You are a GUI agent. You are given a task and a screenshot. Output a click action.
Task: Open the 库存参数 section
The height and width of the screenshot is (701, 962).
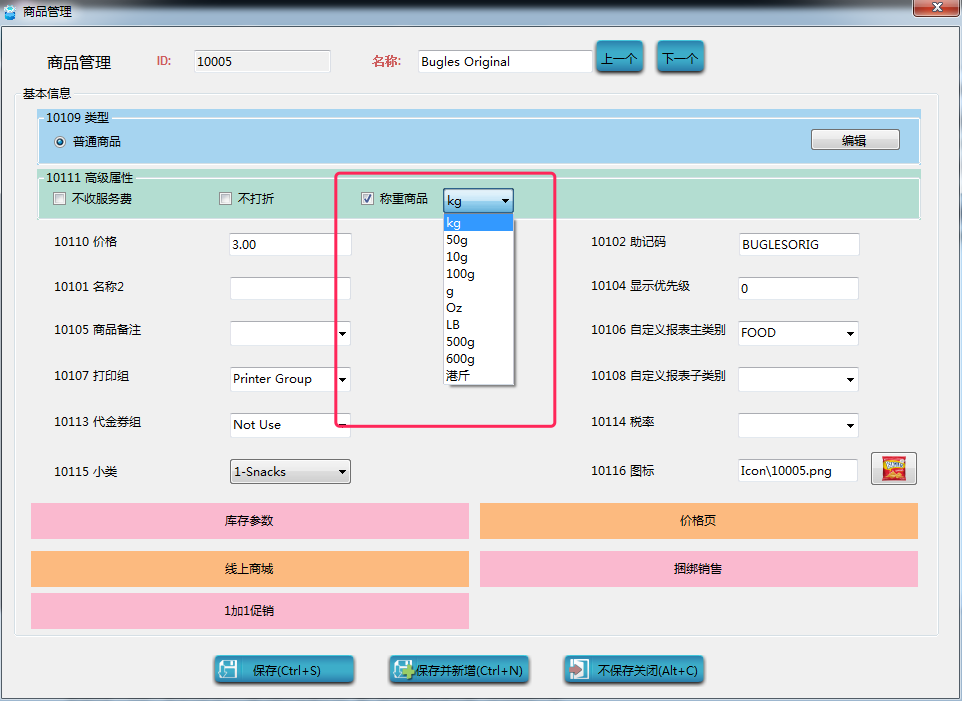point(250,521)
